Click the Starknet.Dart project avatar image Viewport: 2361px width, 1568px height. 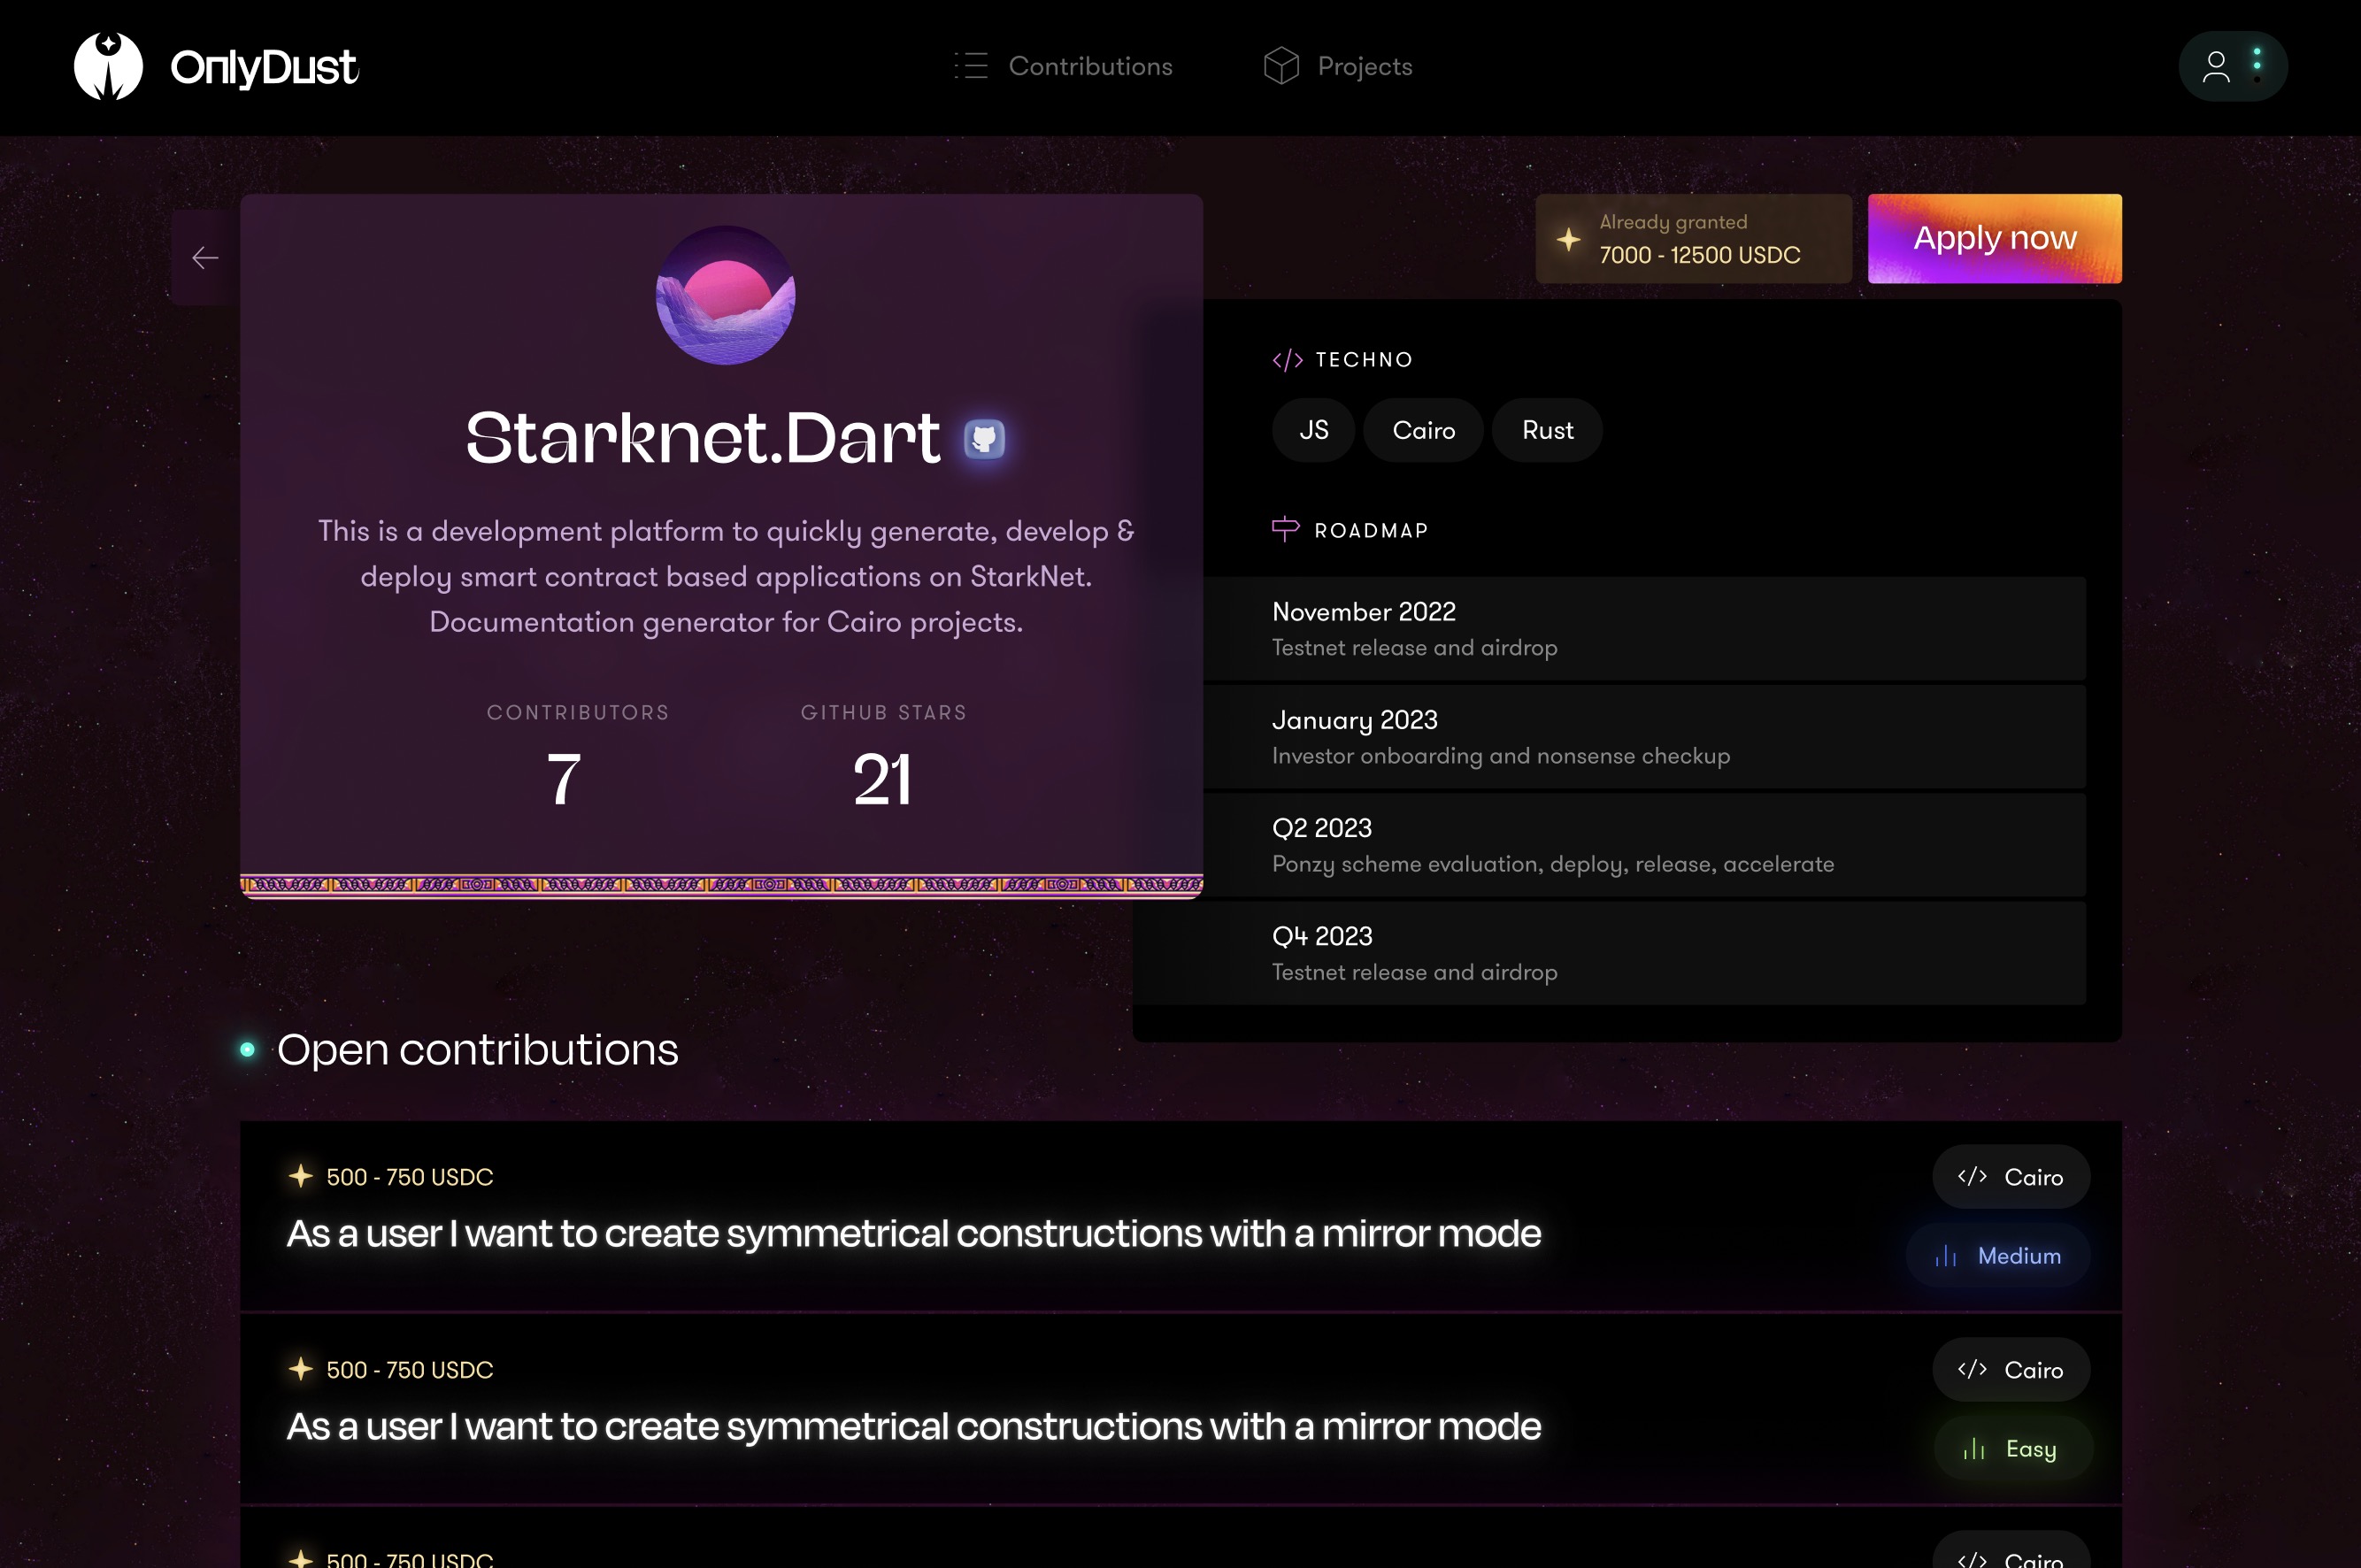[725, 295]
